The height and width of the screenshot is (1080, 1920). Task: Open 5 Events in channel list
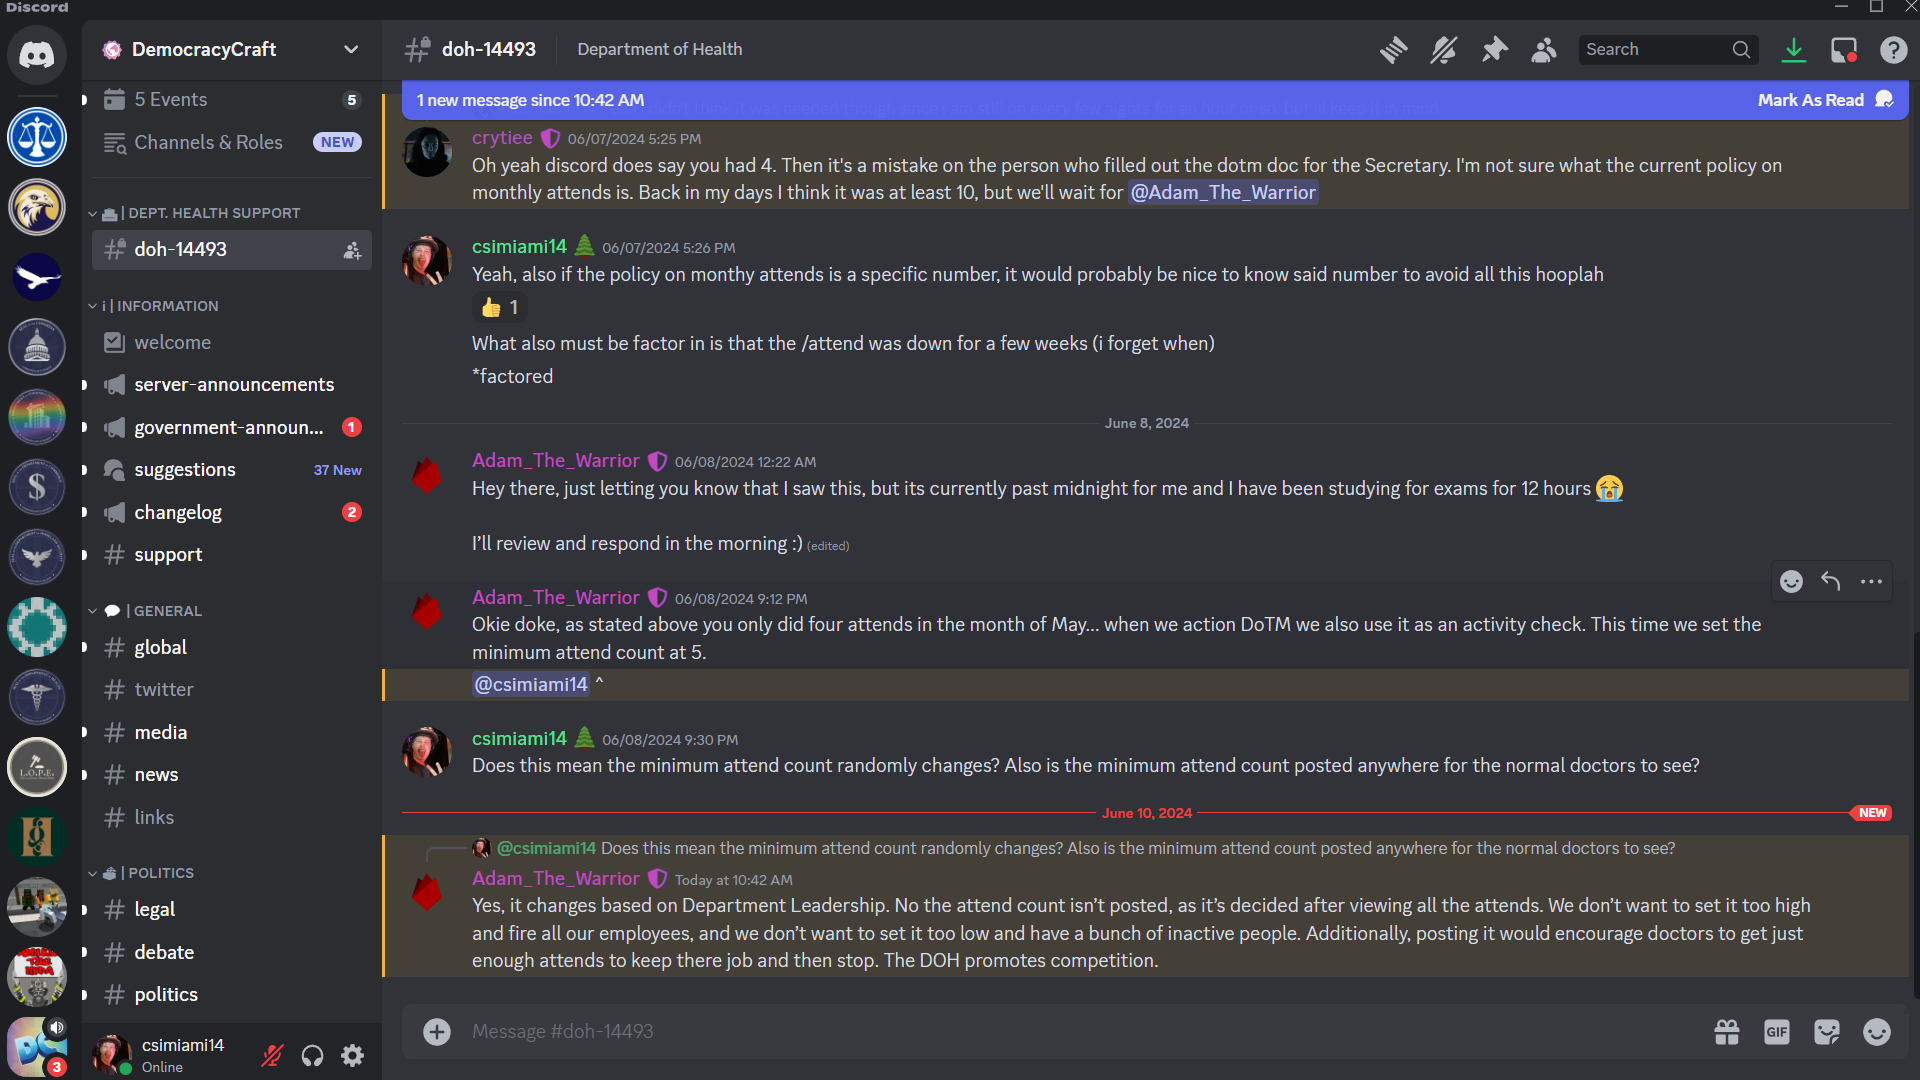click(x=232, y=99)
